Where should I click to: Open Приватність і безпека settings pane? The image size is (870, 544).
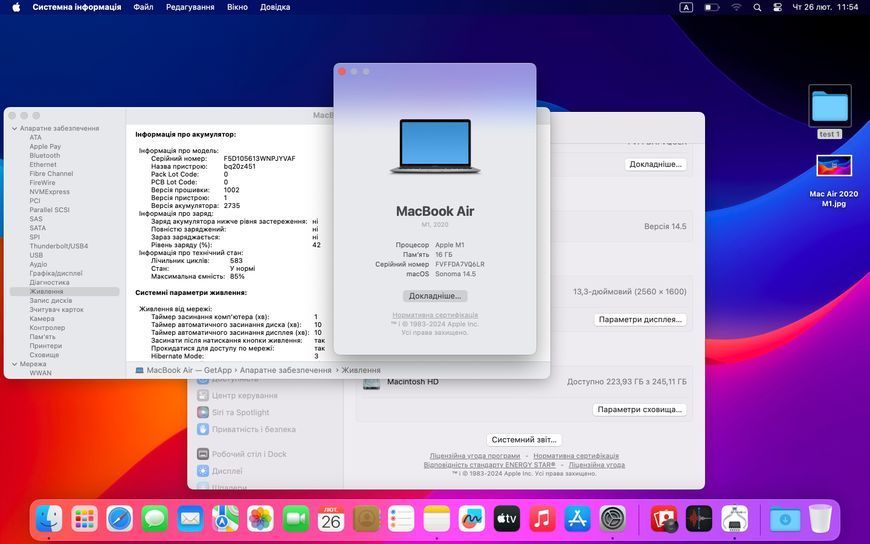click(x=247, y=429)
